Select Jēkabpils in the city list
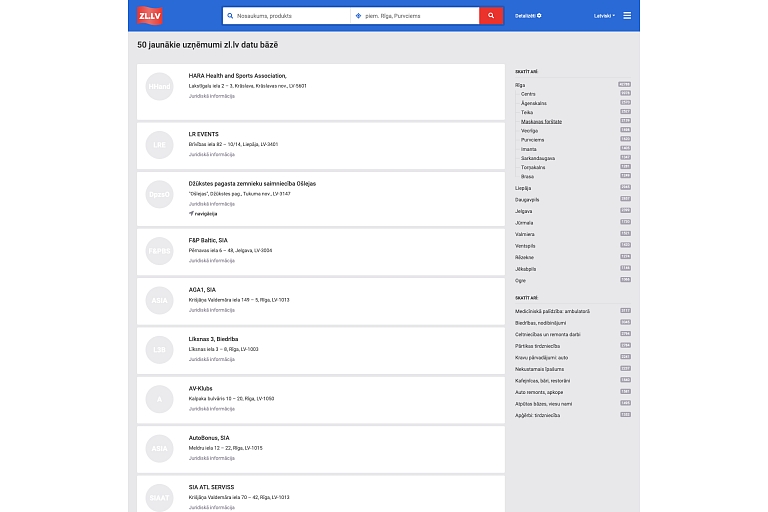The height and width of the screenshot is (512, 768). point(525,269)
